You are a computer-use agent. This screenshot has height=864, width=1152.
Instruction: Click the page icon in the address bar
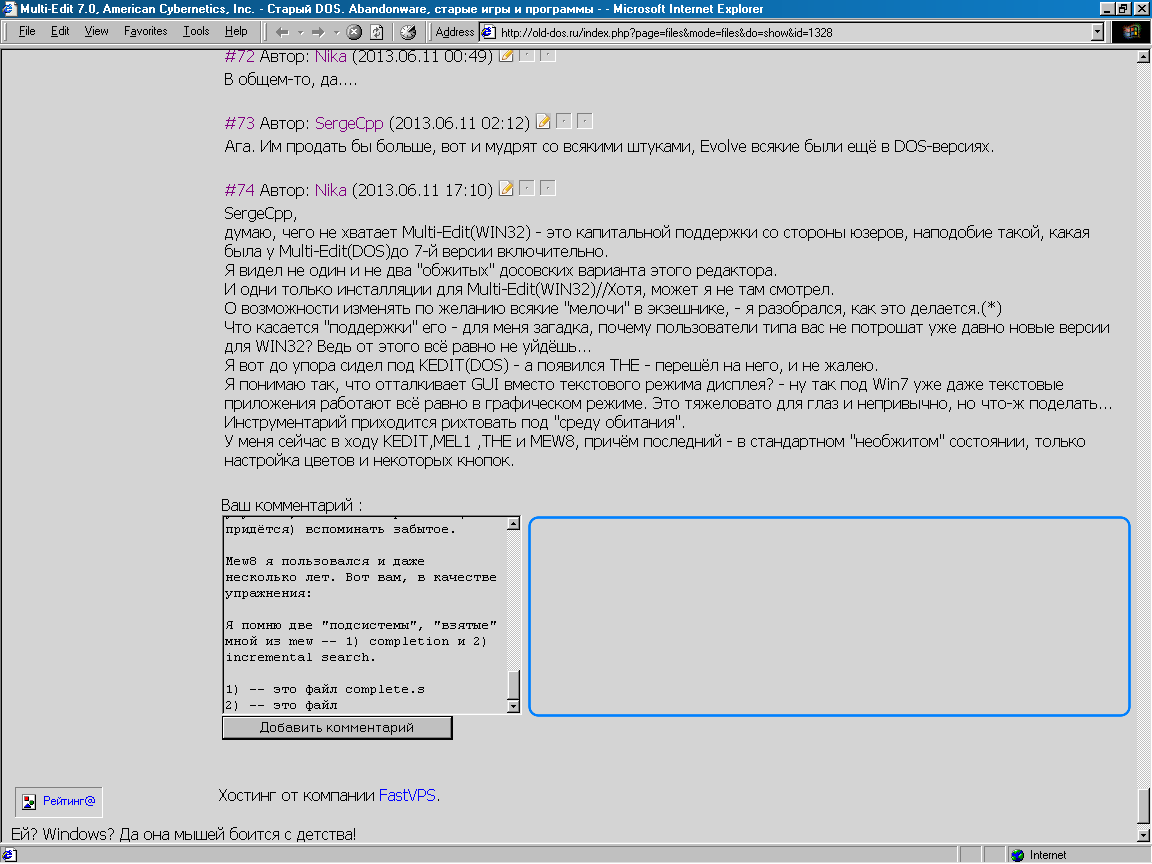coord(488,32)
